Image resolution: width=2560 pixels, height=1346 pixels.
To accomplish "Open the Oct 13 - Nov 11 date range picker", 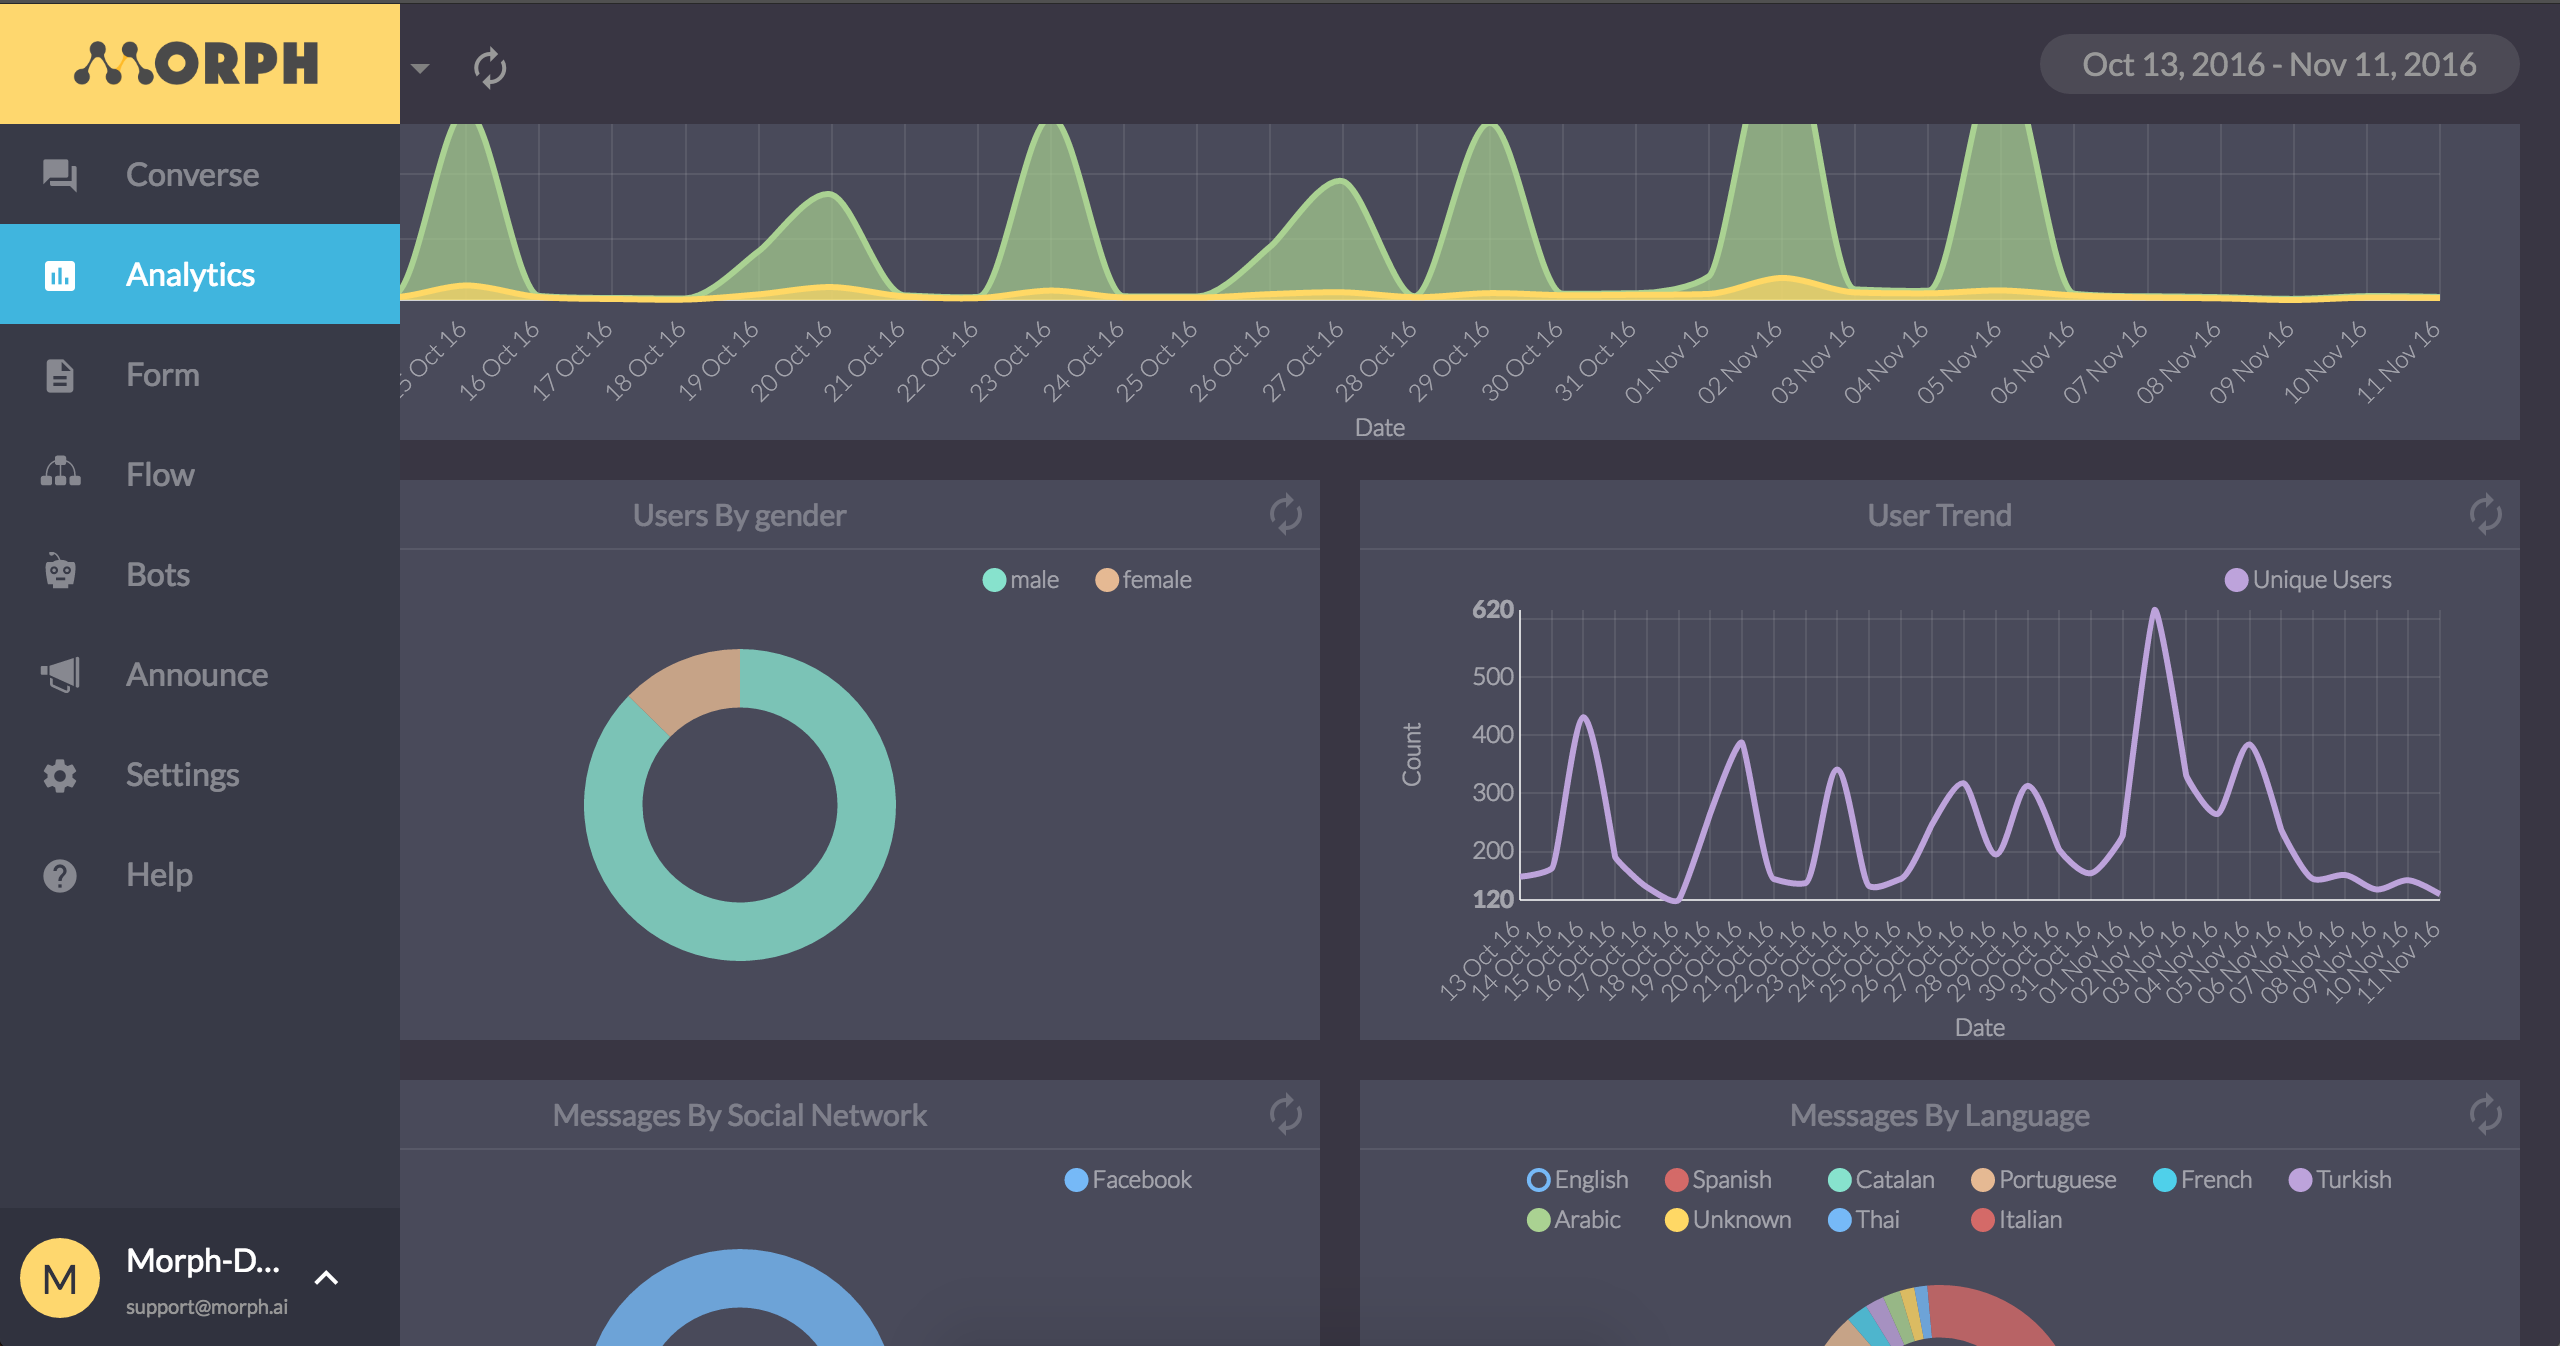I will pyautogui.click(x=2278, y=65).
